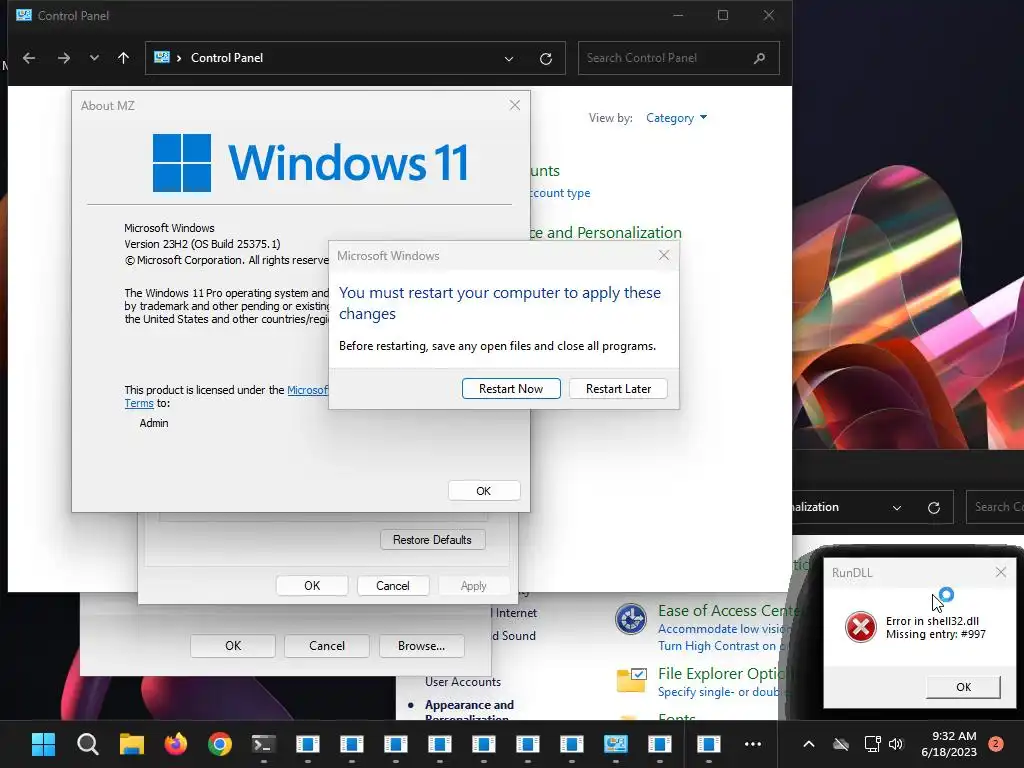Image resolution: width=1024 pixels, height=768 pixels.
Task: Close the Microsoft Windows restart dialog
Action: pos(664,255)
